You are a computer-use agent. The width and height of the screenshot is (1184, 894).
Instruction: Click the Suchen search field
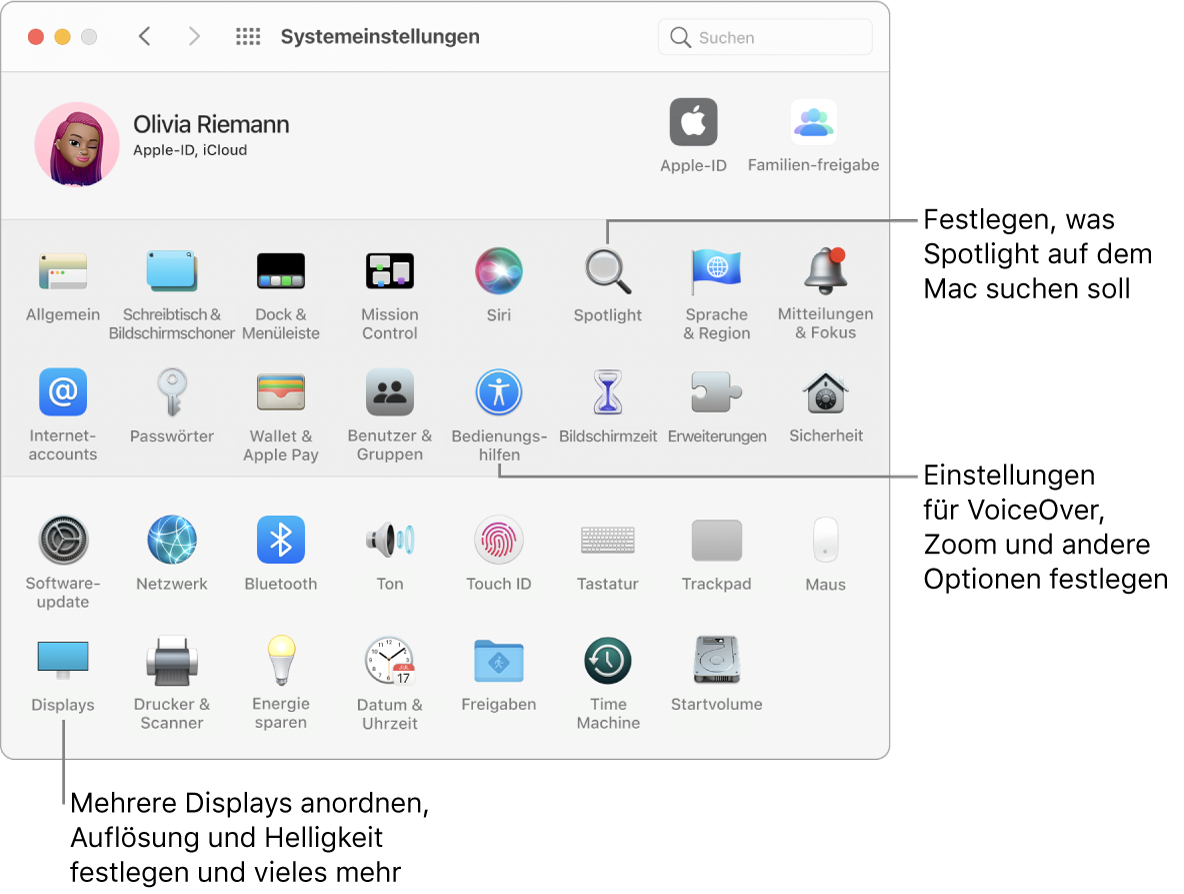point(765,36)
